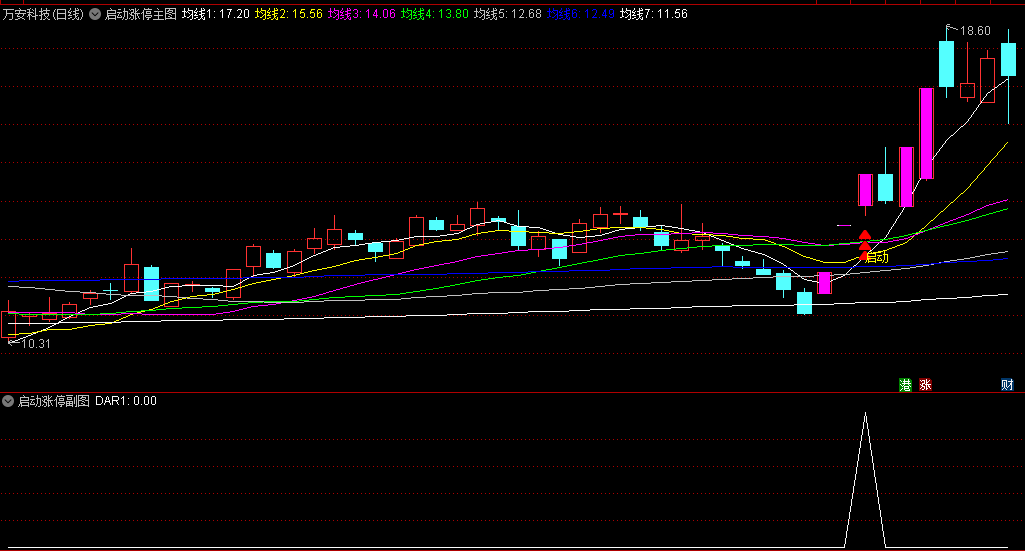
Task: Click indicator name 启动涨停副图
Action: click(54, 401)
